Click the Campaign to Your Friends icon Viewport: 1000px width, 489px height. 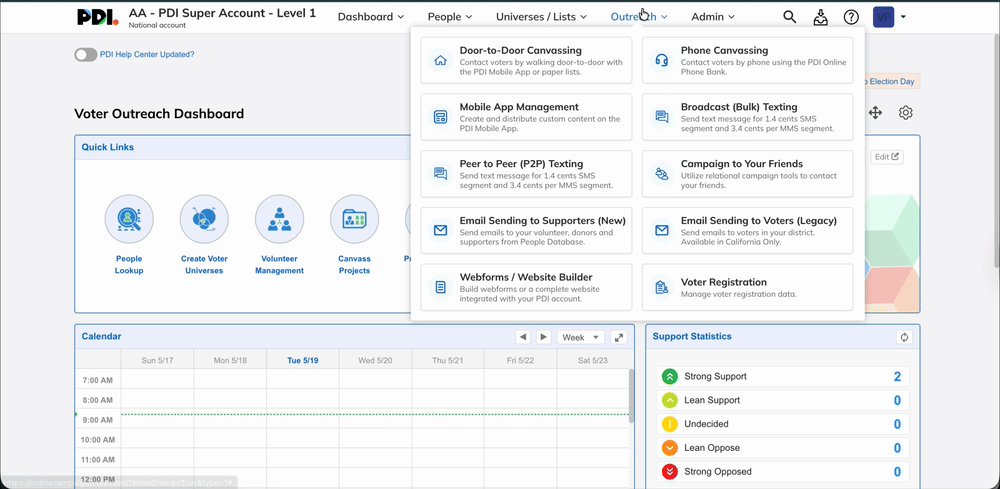pyautogui.click(x=661, y=174)
